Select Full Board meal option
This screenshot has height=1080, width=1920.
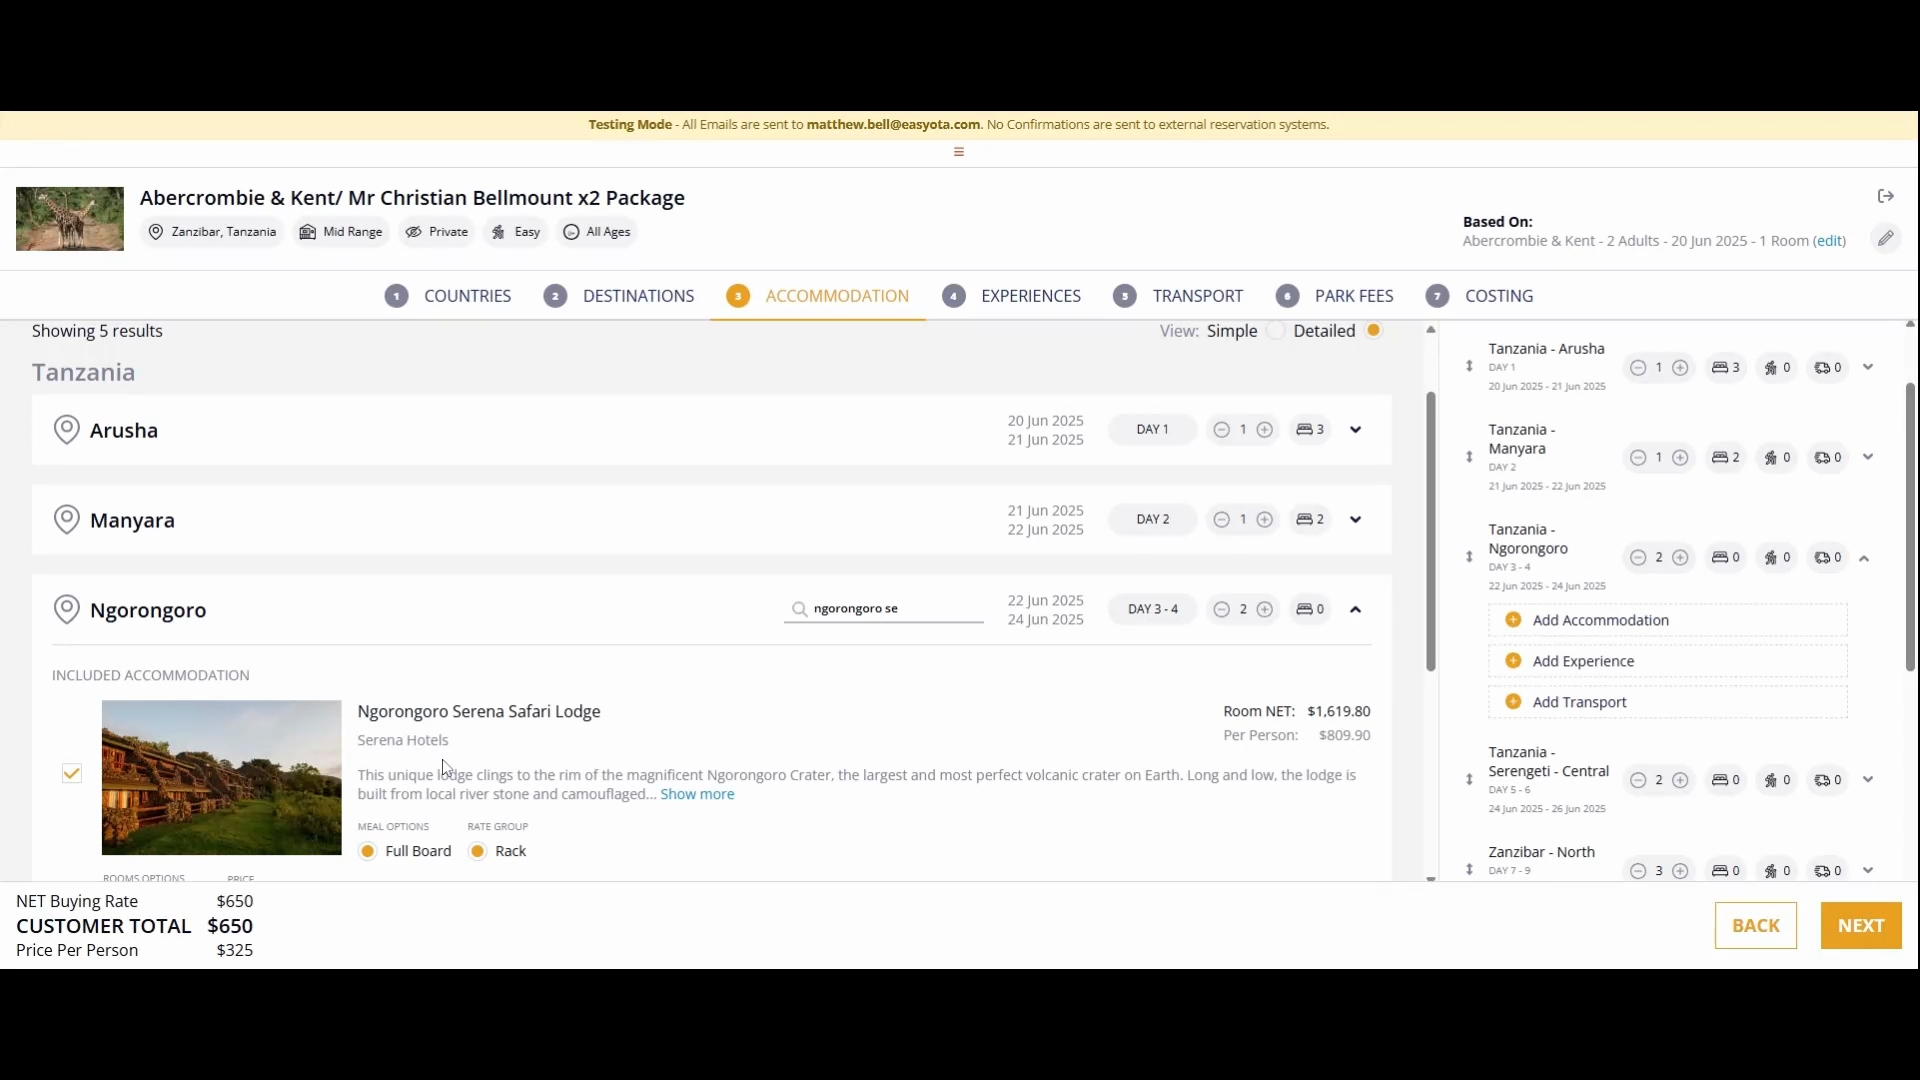coord(368,851)
